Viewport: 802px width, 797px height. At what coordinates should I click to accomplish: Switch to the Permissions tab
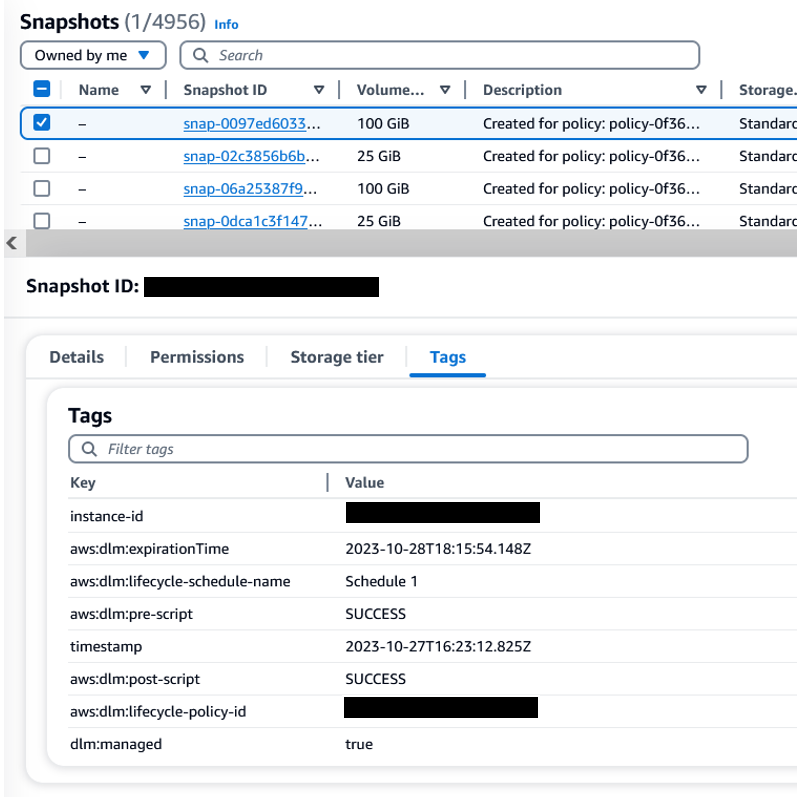(196, 357)
